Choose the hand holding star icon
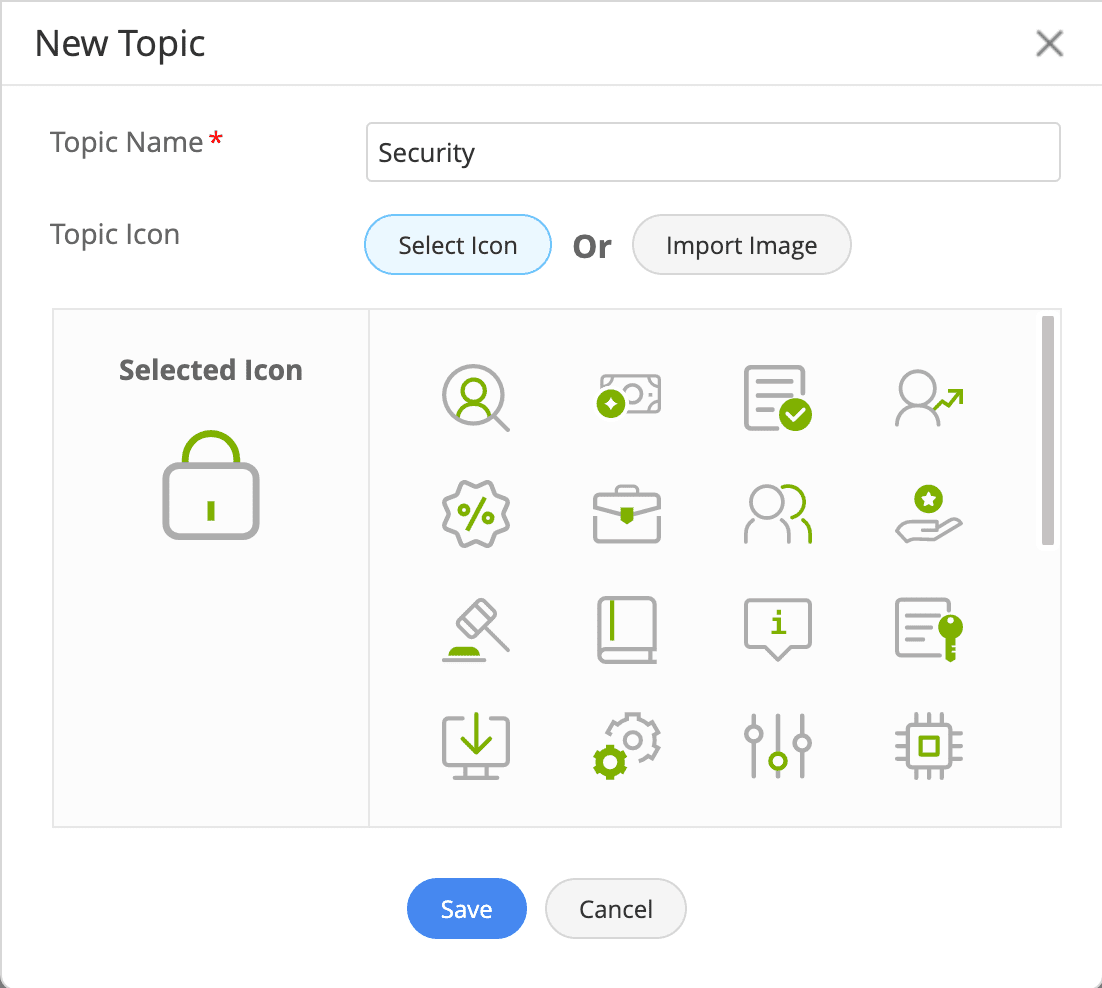Viewport: 1102px width, 988px height. click(929, 513)
